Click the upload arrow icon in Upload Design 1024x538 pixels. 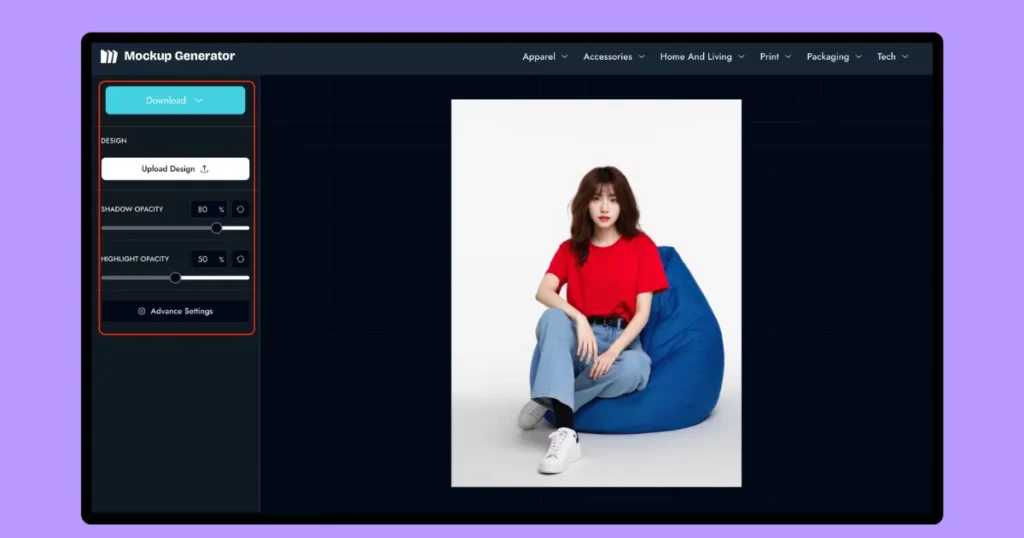205,169
